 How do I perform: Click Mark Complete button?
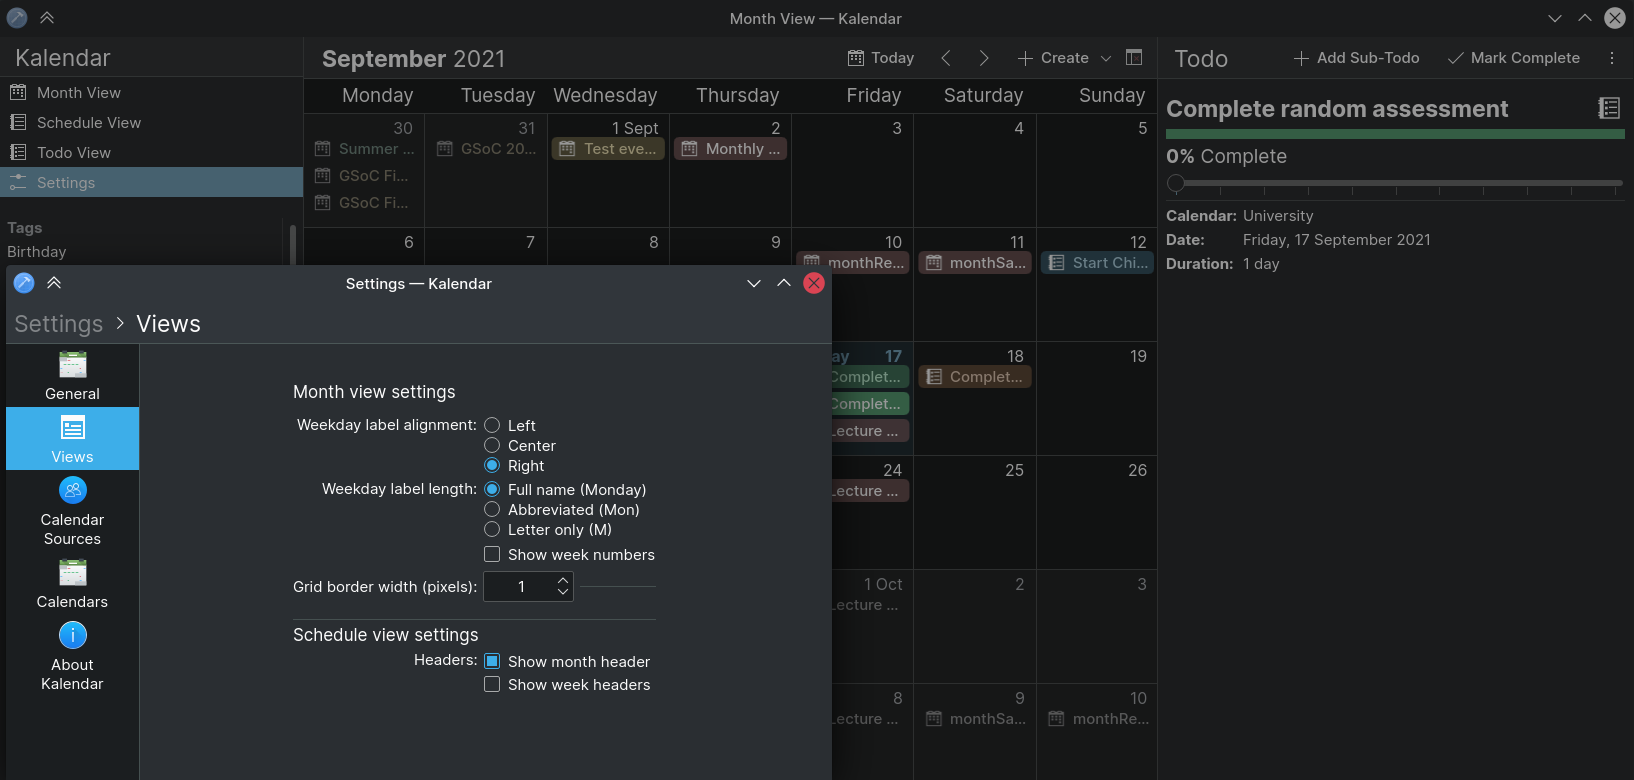(x=1514, y=58)
